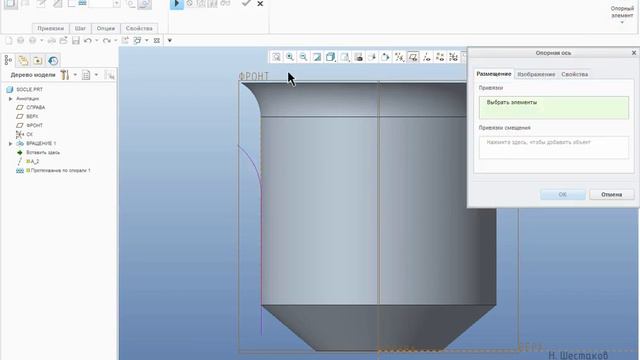Toggle coordinate system display icon

pos(453,57)
